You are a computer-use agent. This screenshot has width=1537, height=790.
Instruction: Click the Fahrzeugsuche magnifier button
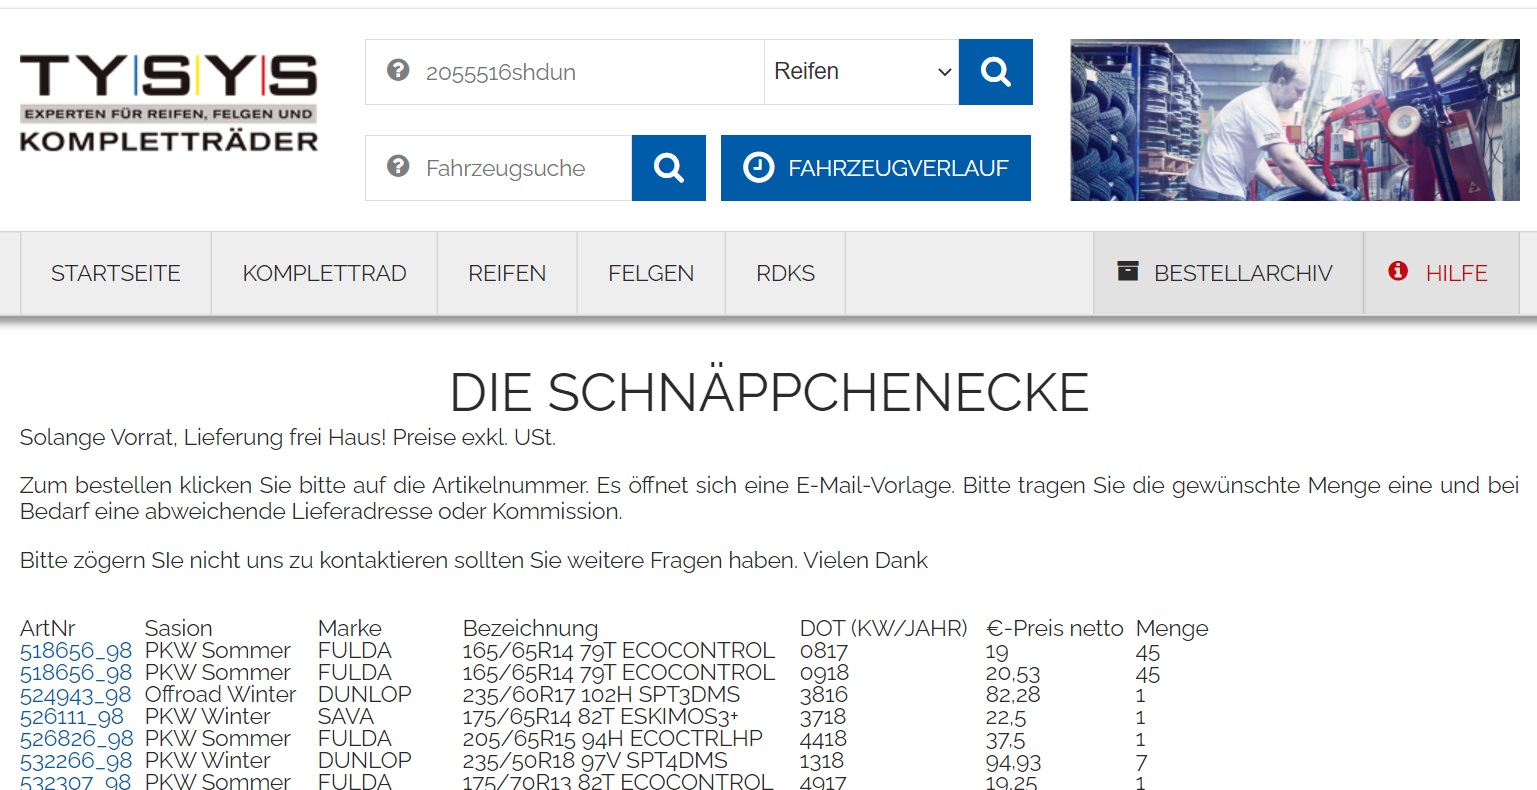point(668,168)
